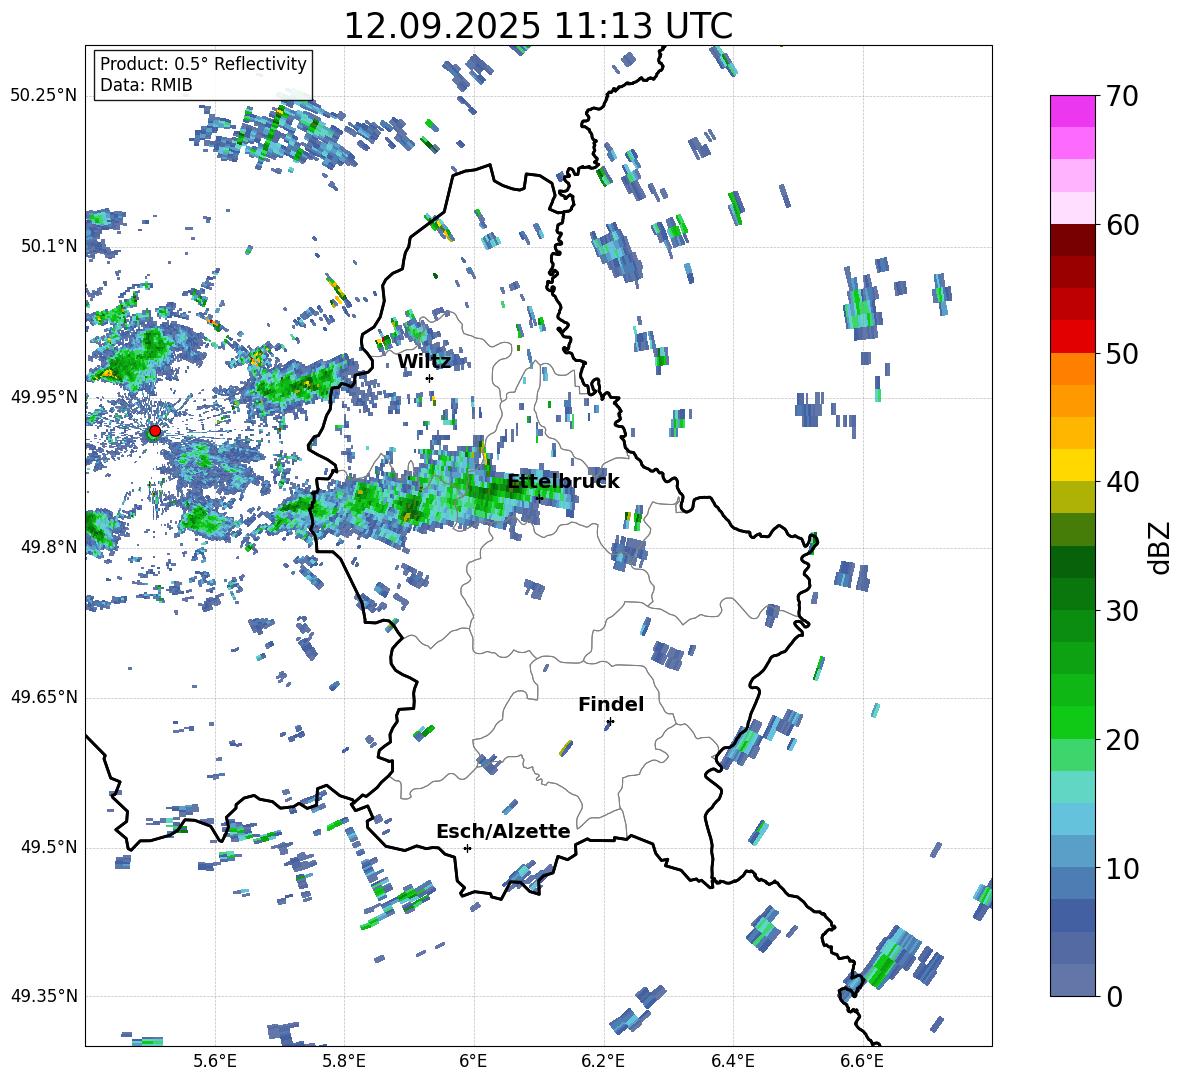The image size is (1184, 1081).
Task: Click the yellow colorbar swatch near 40
Action: (x=1072, y=465)
